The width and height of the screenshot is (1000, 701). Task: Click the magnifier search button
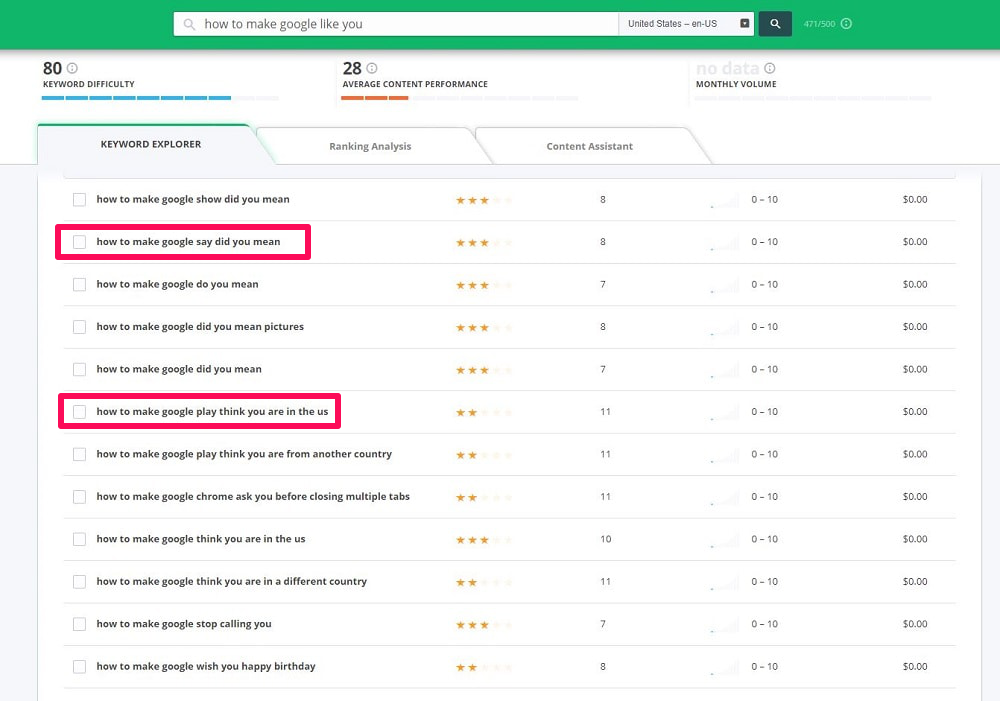tap(775, 24)
